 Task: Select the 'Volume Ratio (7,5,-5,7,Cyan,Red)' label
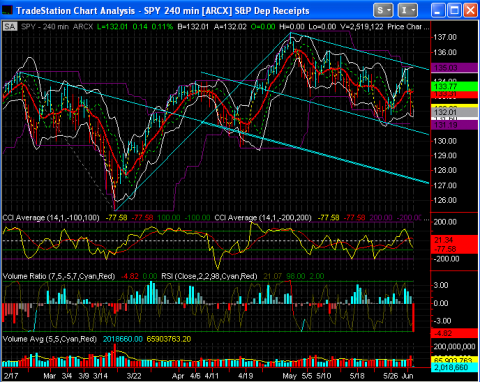(x=59, y=277)
